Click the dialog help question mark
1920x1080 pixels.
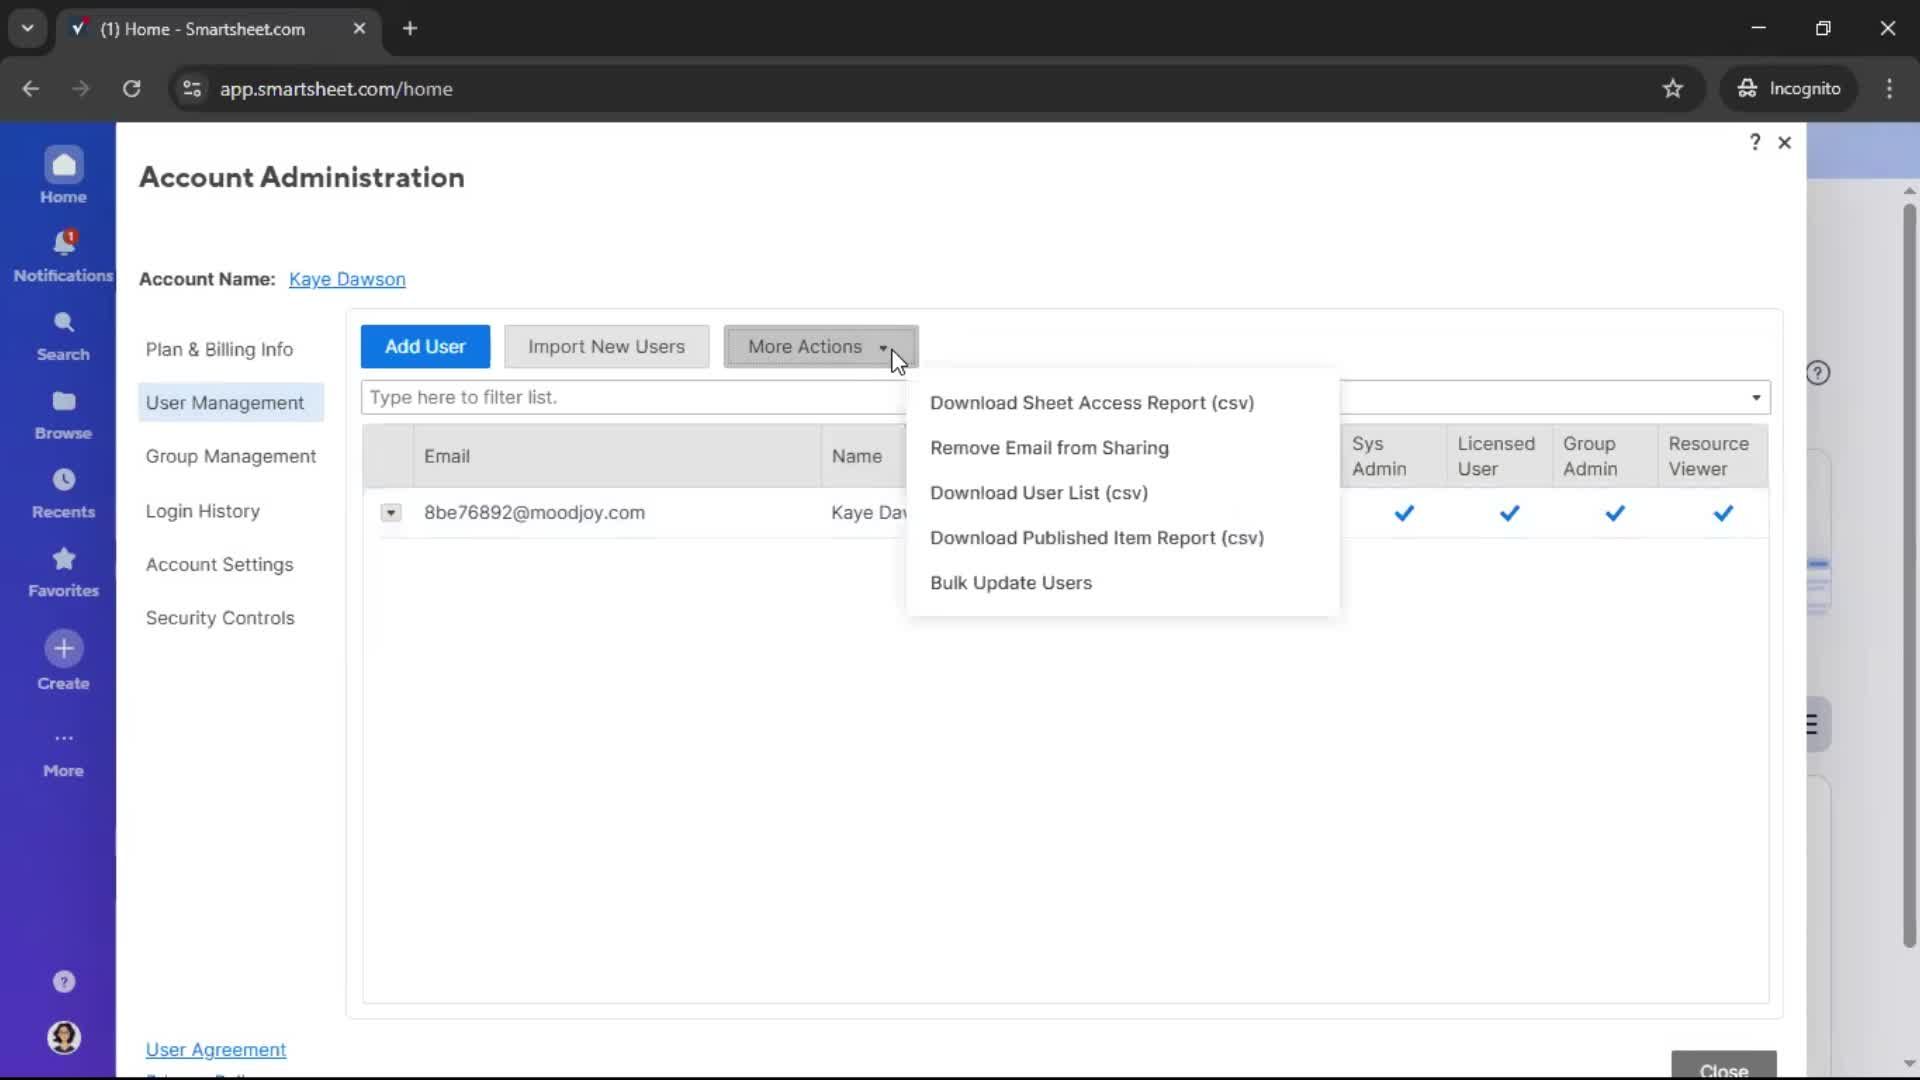pyautogui.click(x=1754, y=142)
